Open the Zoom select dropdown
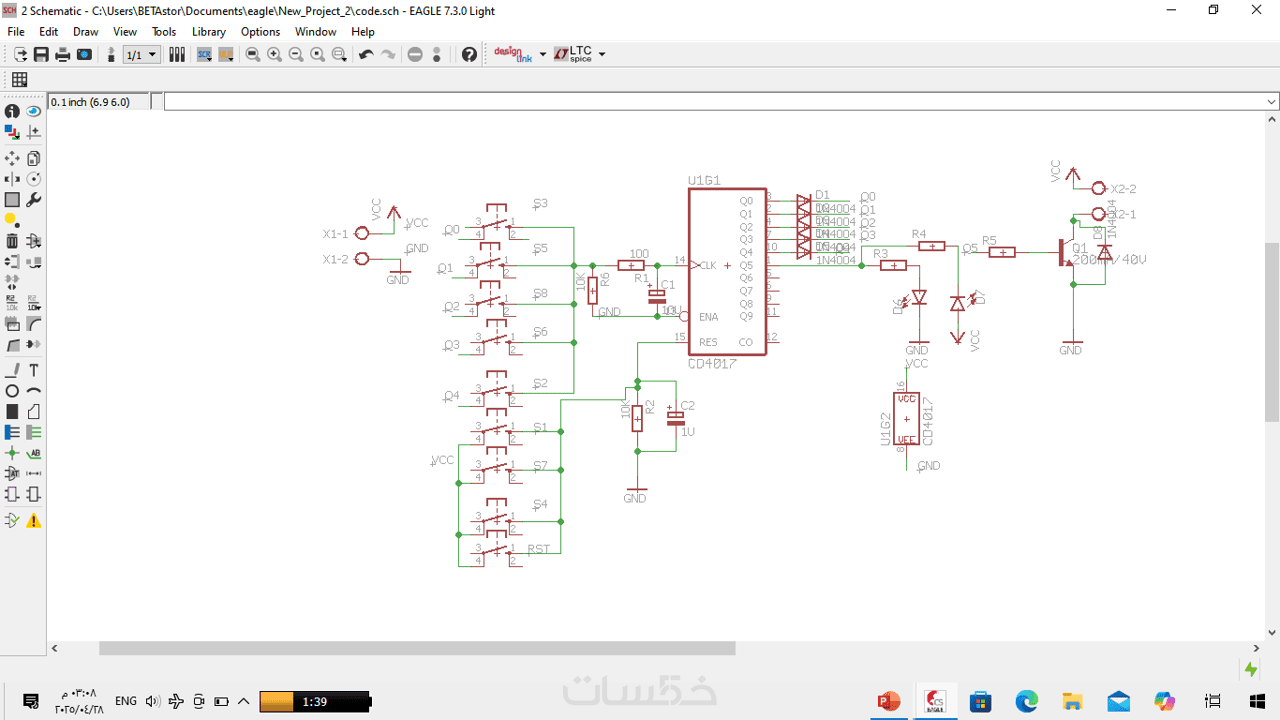The image size is (1280, 720). [339, 54]
